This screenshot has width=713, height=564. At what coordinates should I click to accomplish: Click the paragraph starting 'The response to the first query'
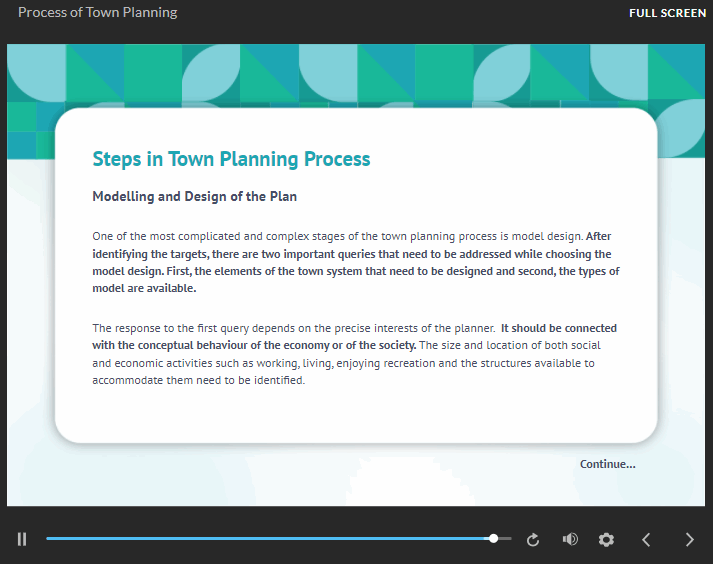[x=355, y=354]
